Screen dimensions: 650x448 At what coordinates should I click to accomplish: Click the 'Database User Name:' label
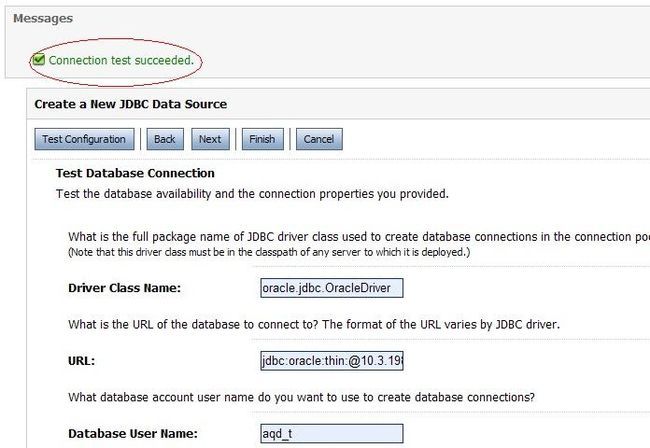pos(133,433)
